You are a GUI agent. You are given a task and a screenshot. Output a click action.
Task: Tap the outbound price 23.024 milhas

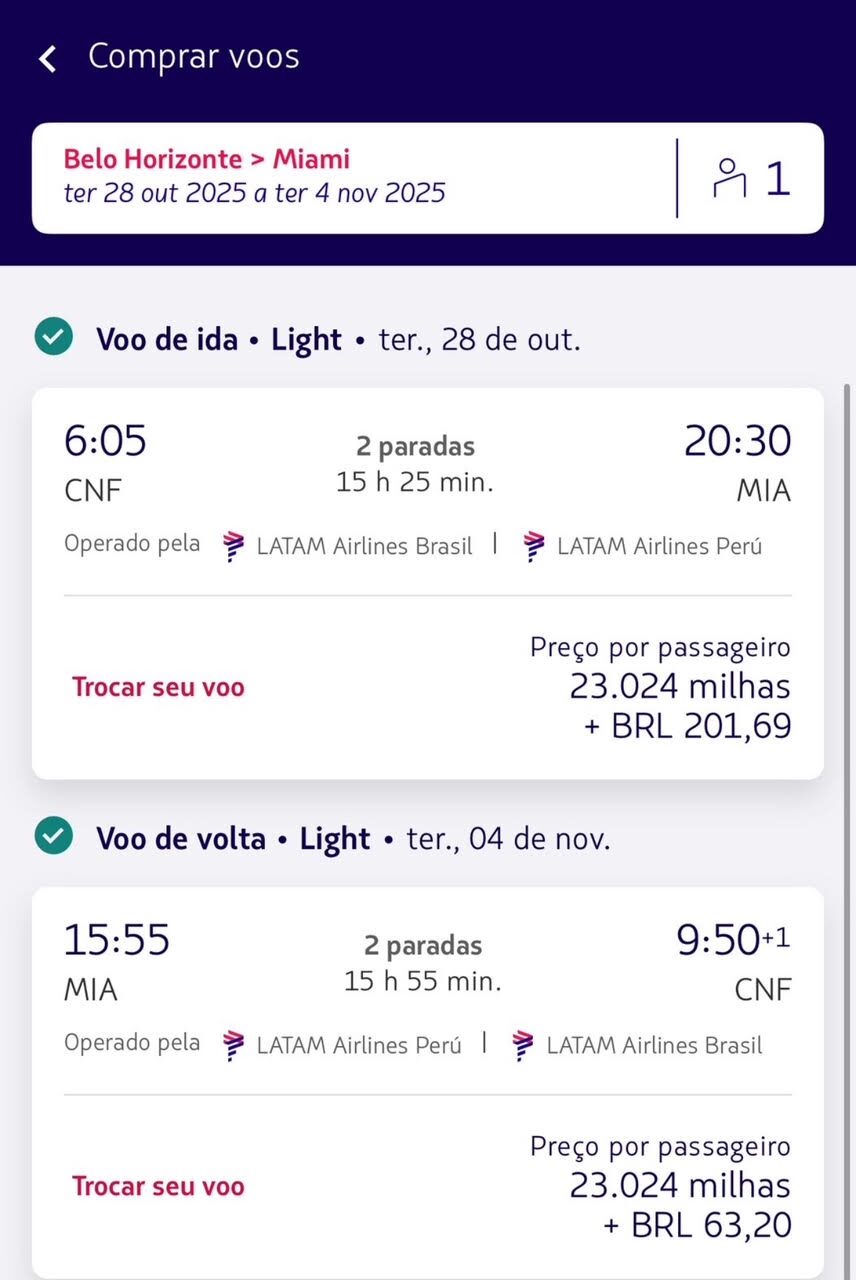point(680,687)
